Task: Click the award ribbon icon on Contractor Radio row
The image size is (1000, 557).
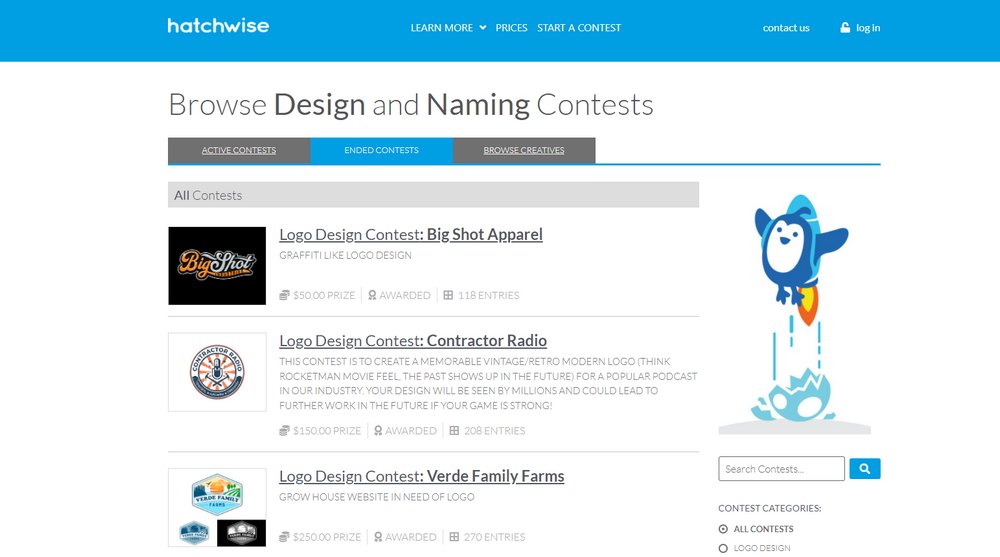Action: tap(378, 431)
